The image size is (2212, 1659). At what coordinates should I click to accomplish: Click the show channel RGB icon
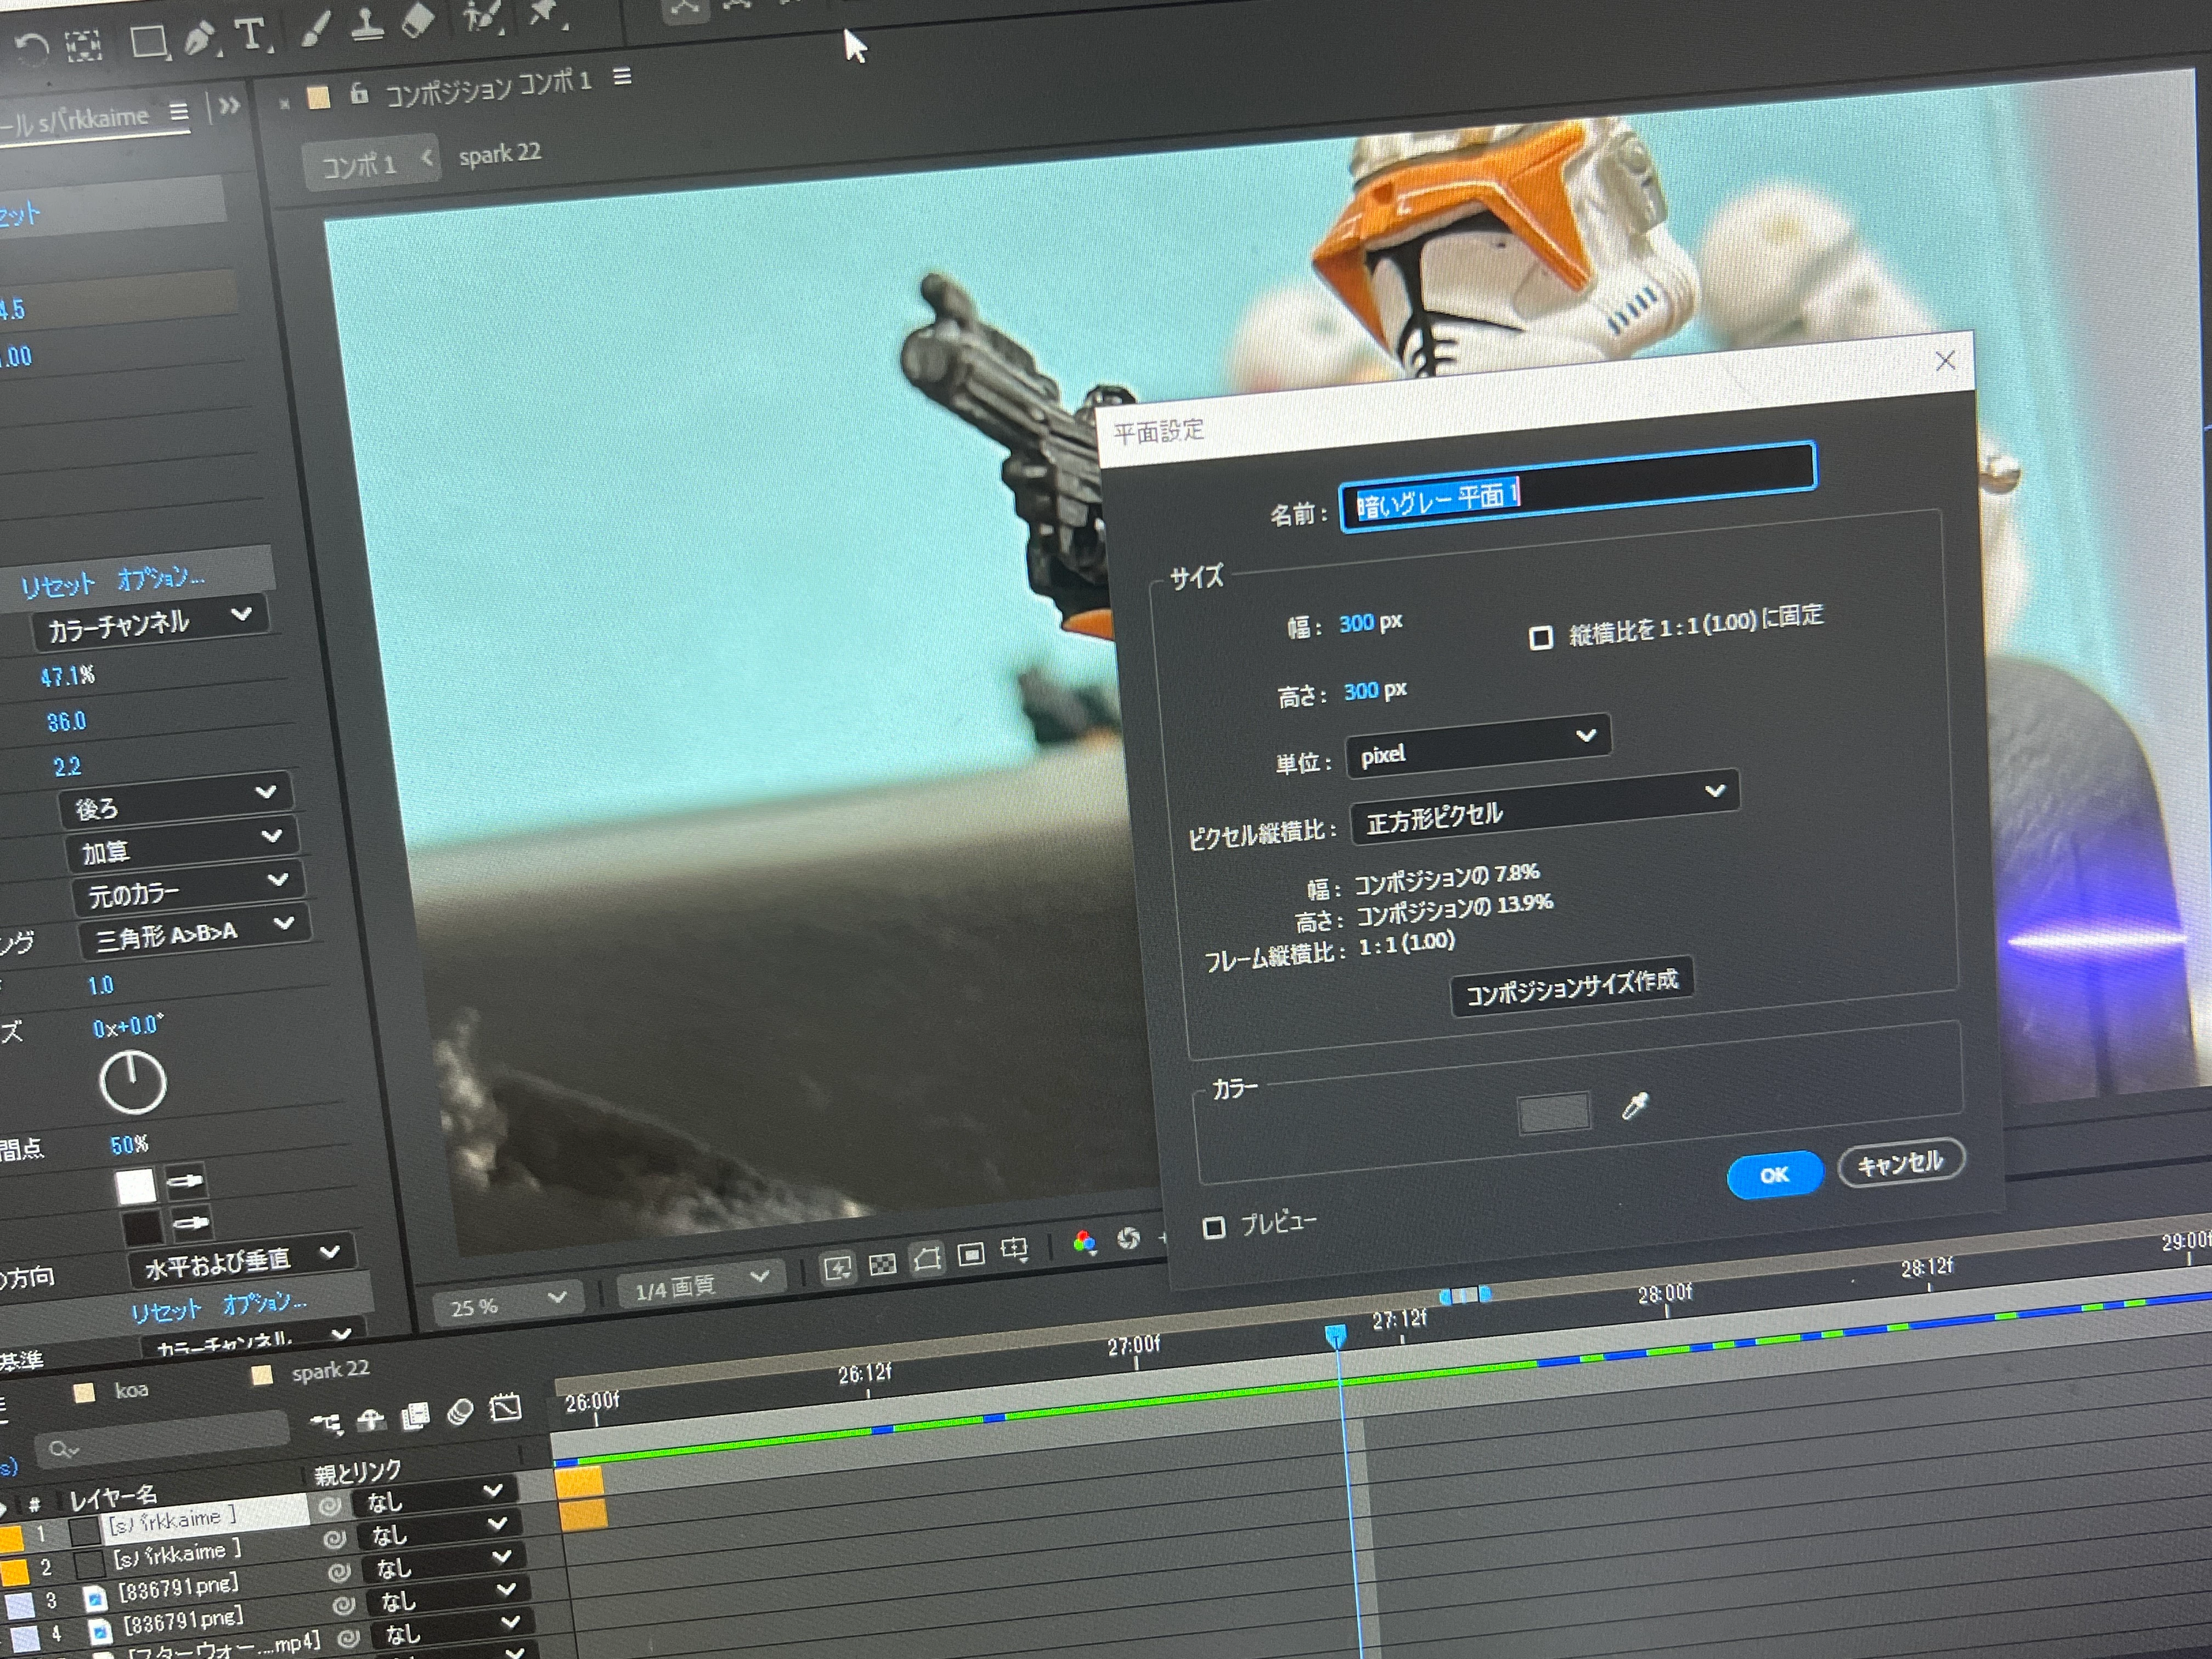coord(1084,1243)
